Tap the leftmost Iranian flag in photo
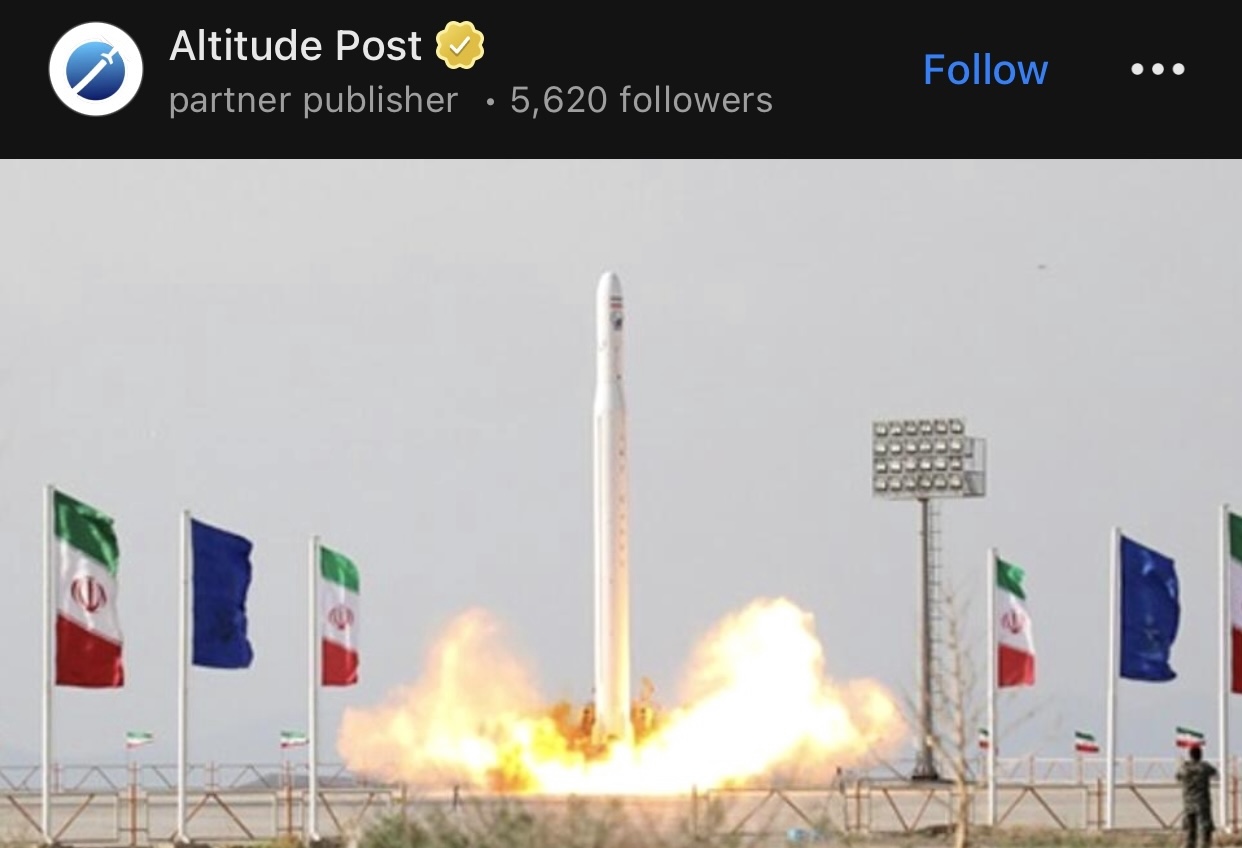Image resolution: width=1242 pixels, height=848 pixels. click(87, 590)
